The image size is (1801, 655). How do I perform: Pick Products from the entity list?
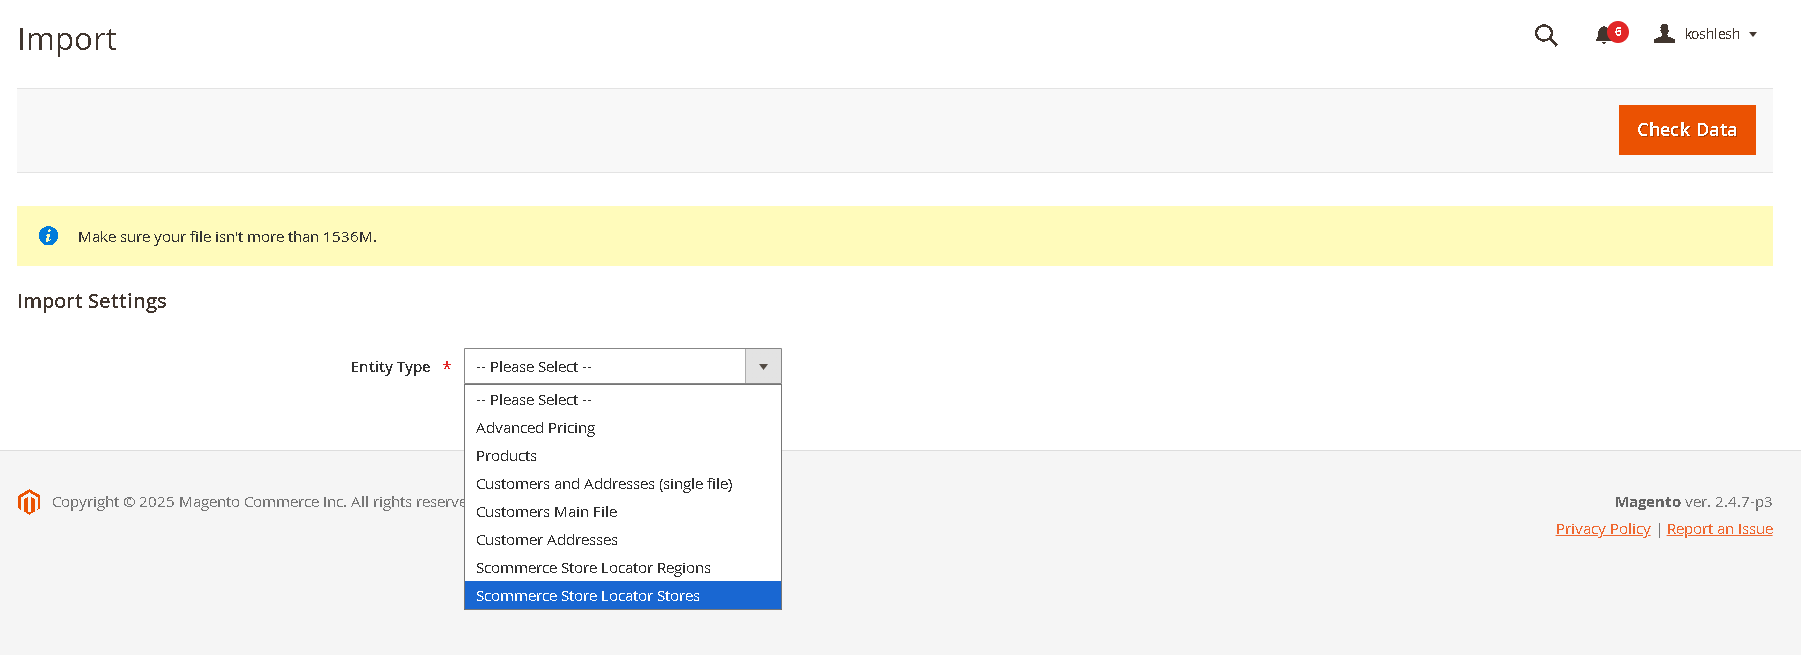pos(507,456)
